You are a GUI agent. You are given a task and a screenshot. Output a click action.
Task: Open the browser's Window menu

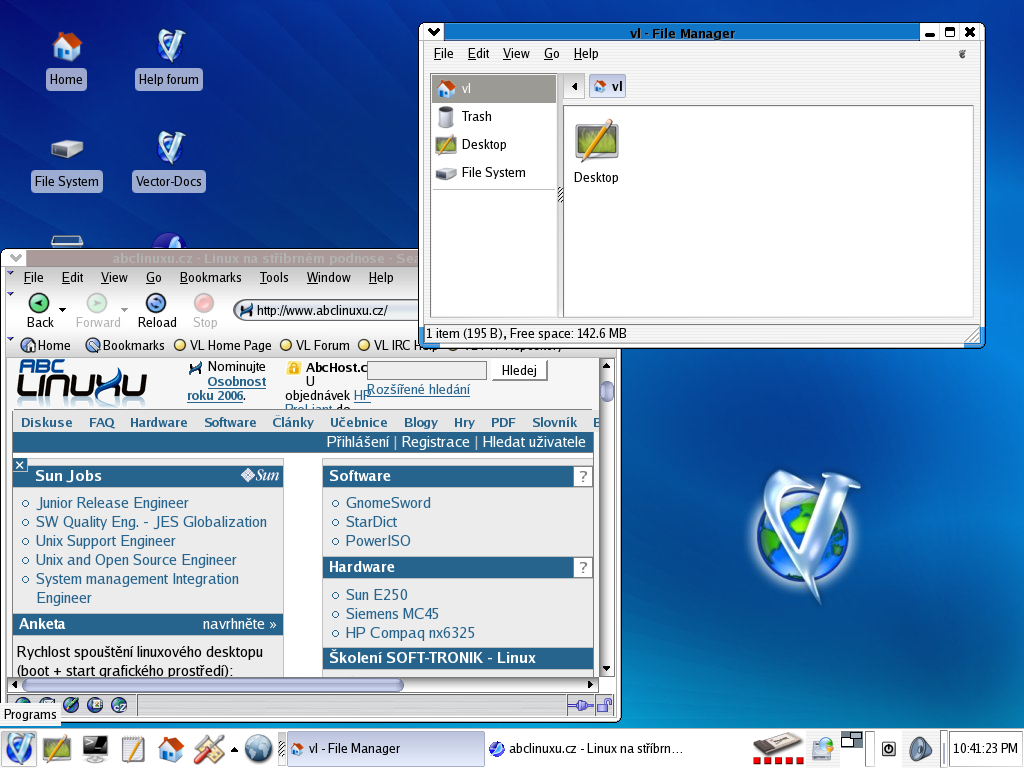point(328,278)
